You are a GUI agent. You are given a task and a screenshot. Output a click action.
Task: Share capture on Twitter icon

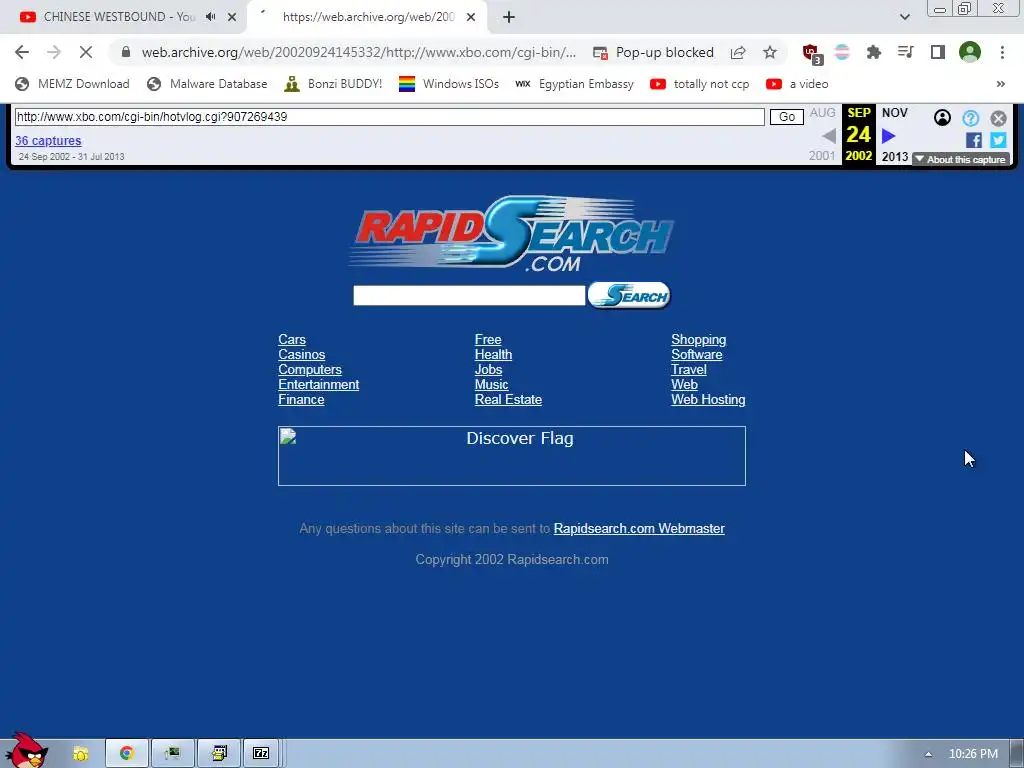tap(998, 140)
